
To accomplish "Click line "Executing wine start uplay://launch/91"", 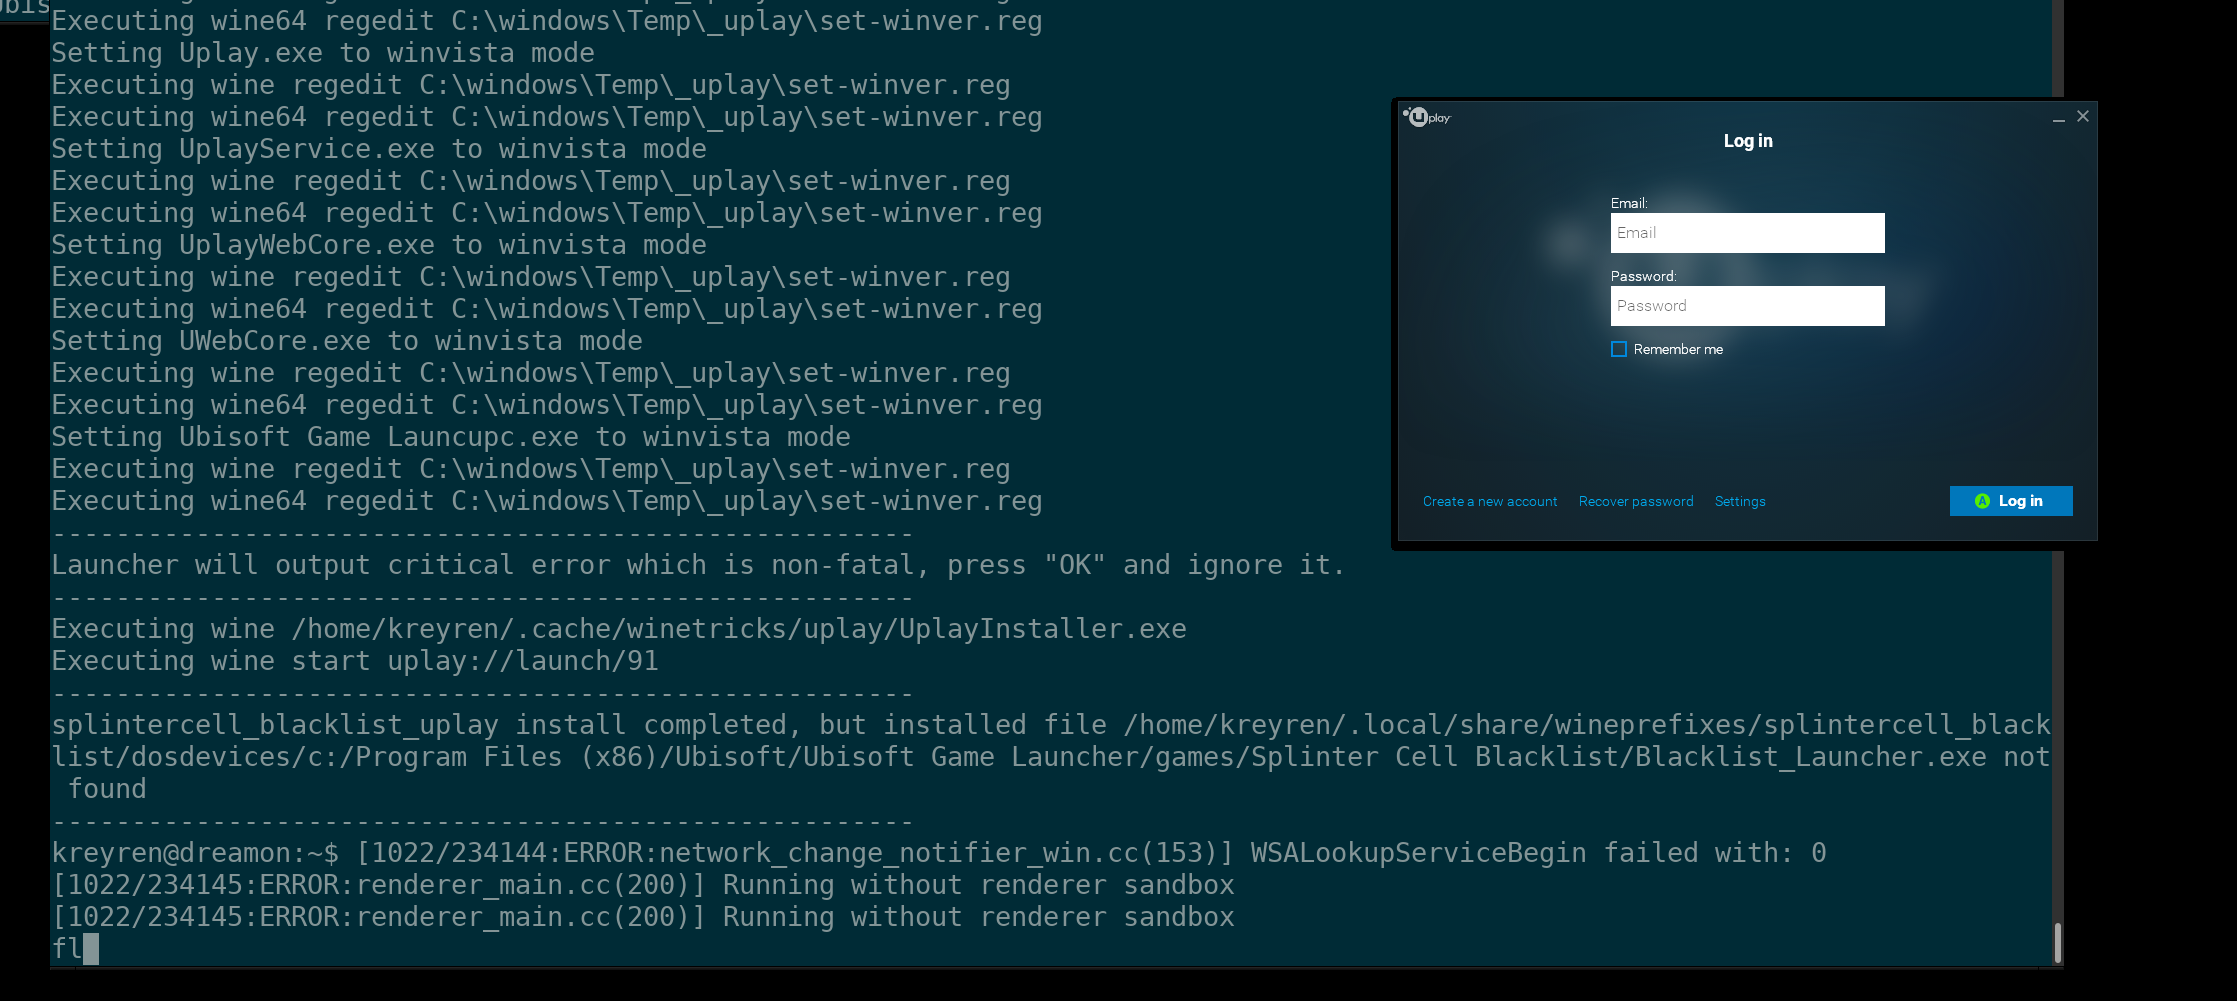I will coord(355,661).
